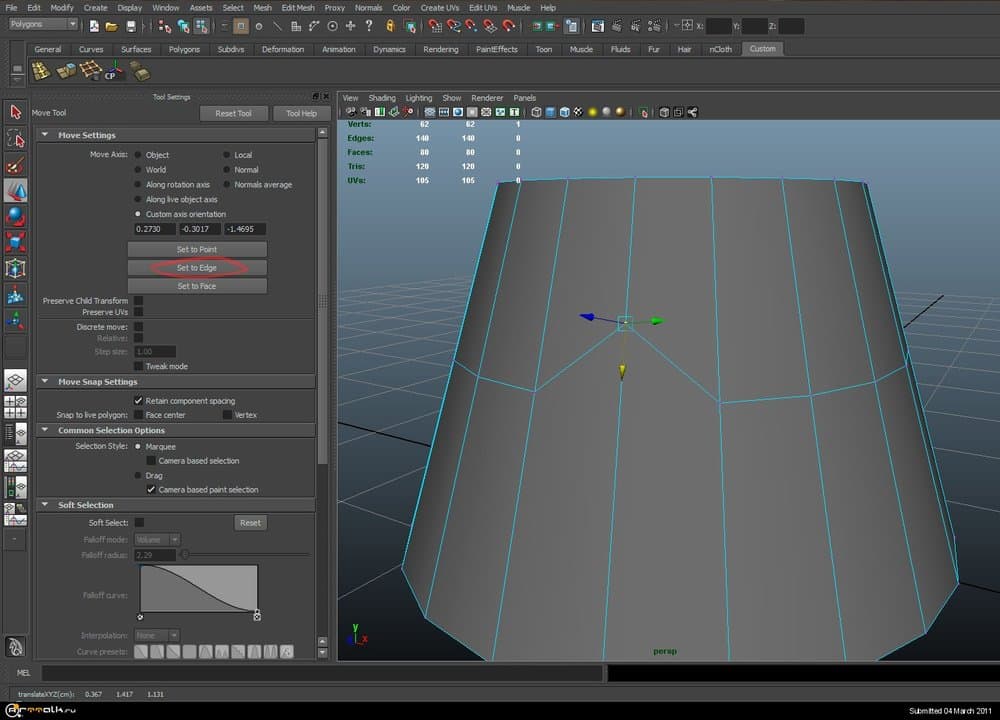Select the first curve preset swatch
This screenshot has width=1000, height=720.
click(x=141, y=651)
